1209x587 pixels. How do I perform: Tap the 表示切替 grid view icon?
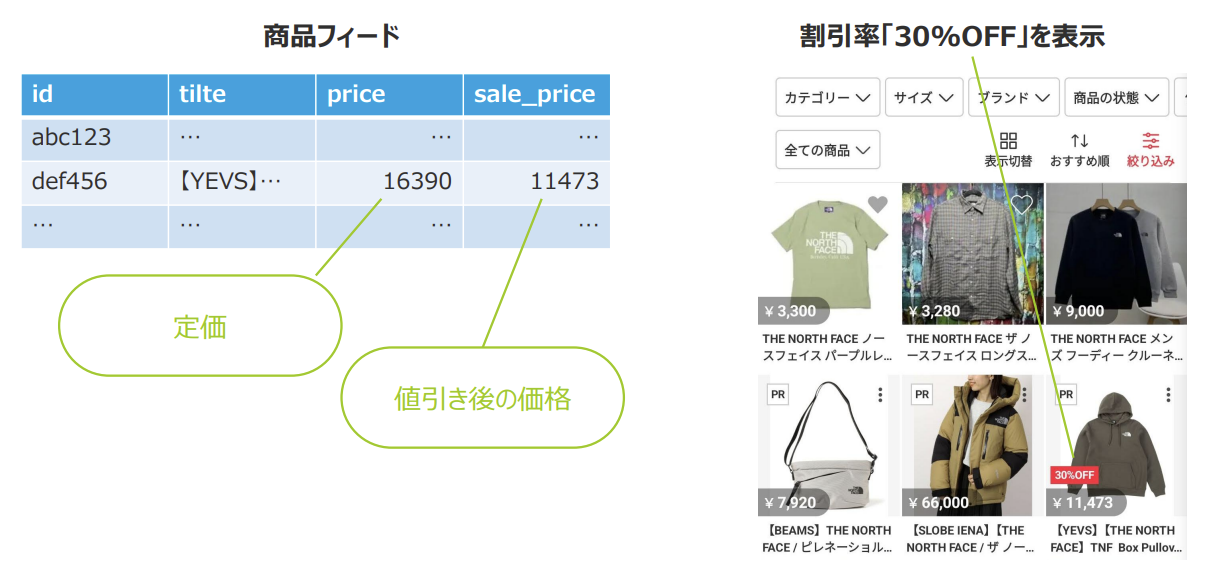point(1008,141)
